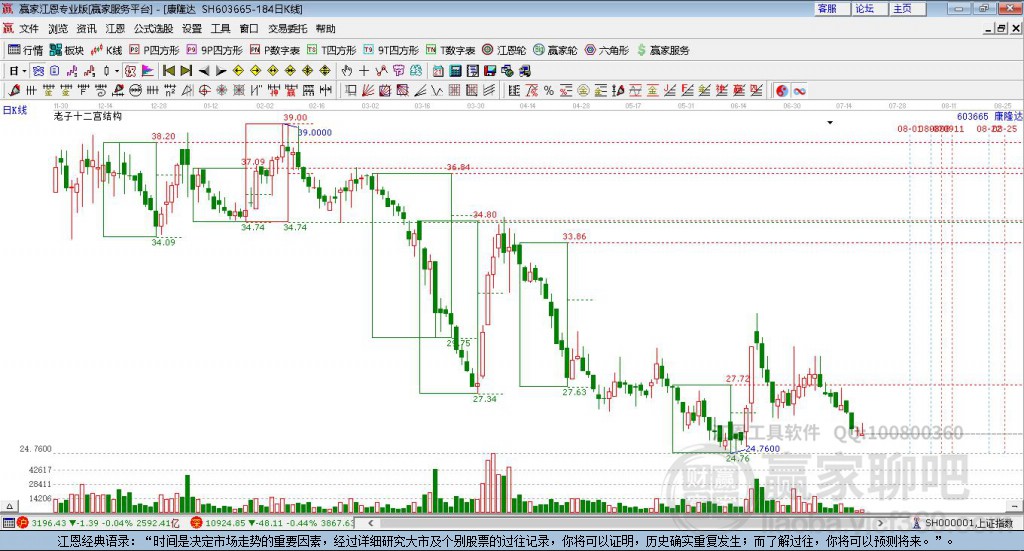Click the horizontal scrollbar right arrow
This screenshot has height=551, width=1024.
point(880,523)
